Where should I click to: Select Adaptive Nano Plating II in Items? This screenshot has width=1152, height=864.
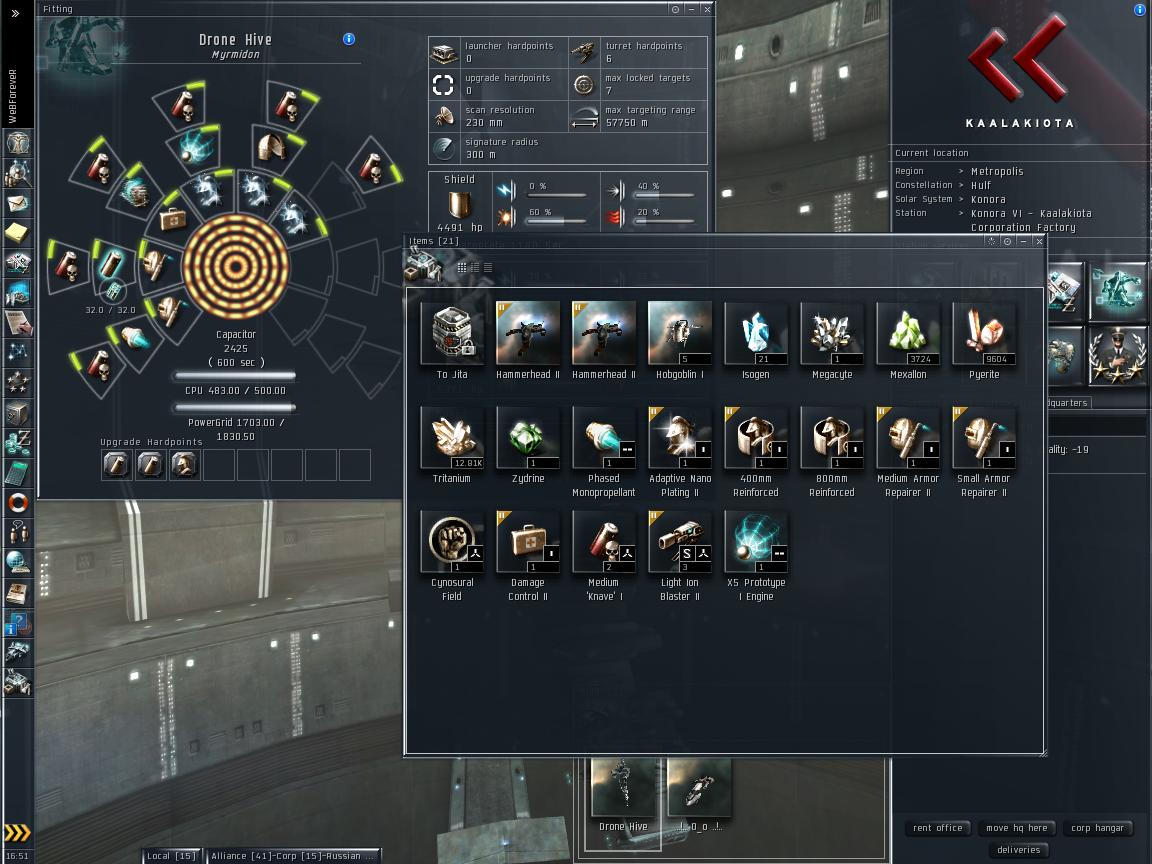680,451
